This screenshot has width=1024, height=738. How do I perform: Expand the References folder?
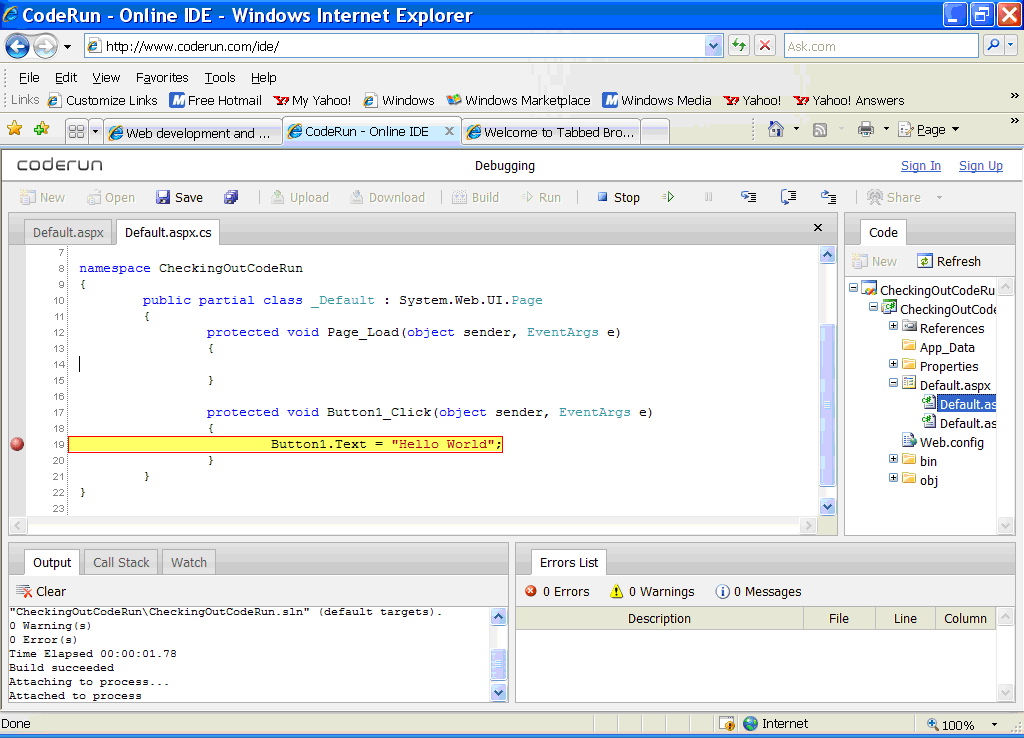[893, 325]
